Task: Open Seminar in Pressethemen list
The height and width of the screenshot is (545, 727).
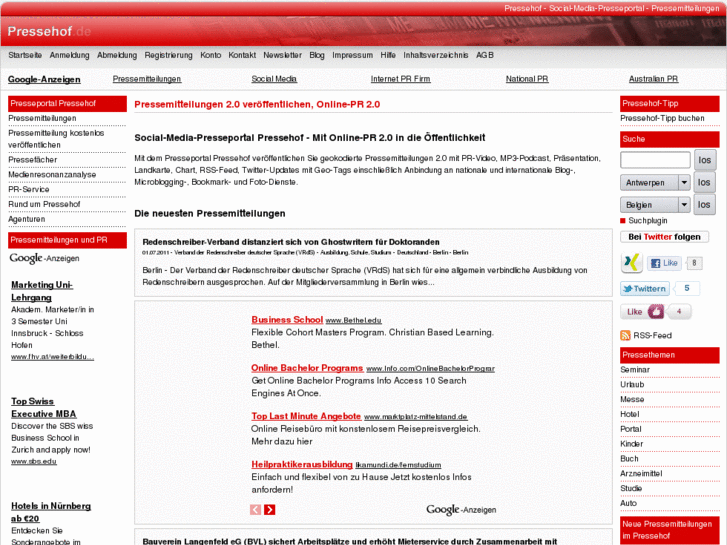Action: click(x=635, y=370)
